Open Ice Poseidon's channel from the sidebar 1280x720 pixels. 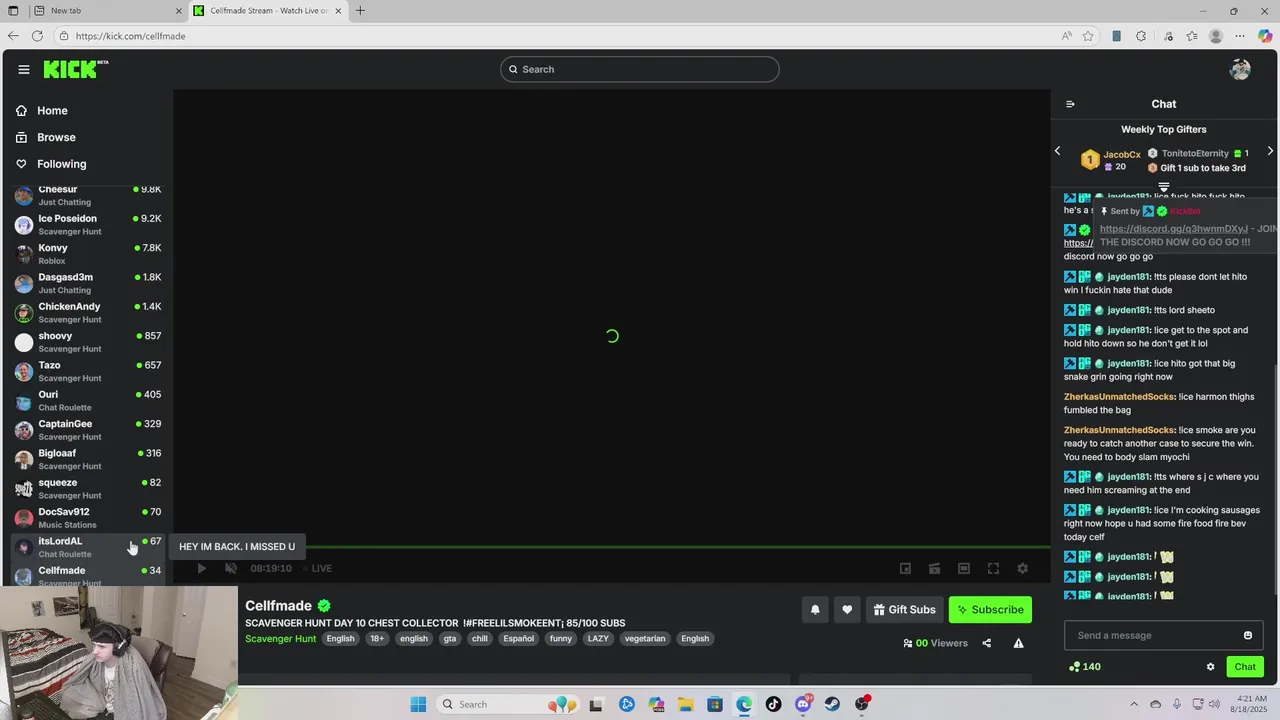tap(88, 225)
